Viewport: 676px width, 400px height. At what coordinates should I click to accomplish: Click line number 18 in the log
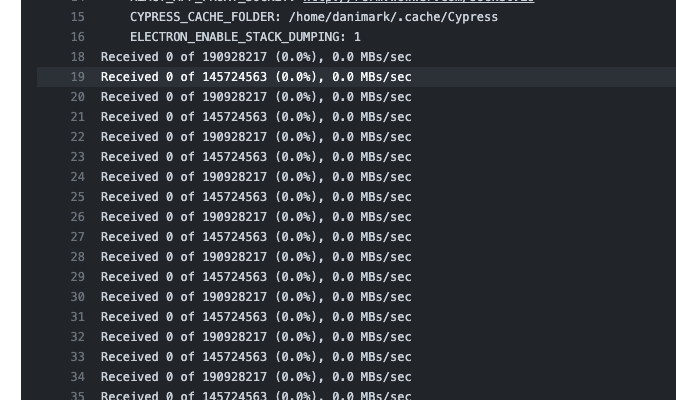pos(78,57)
